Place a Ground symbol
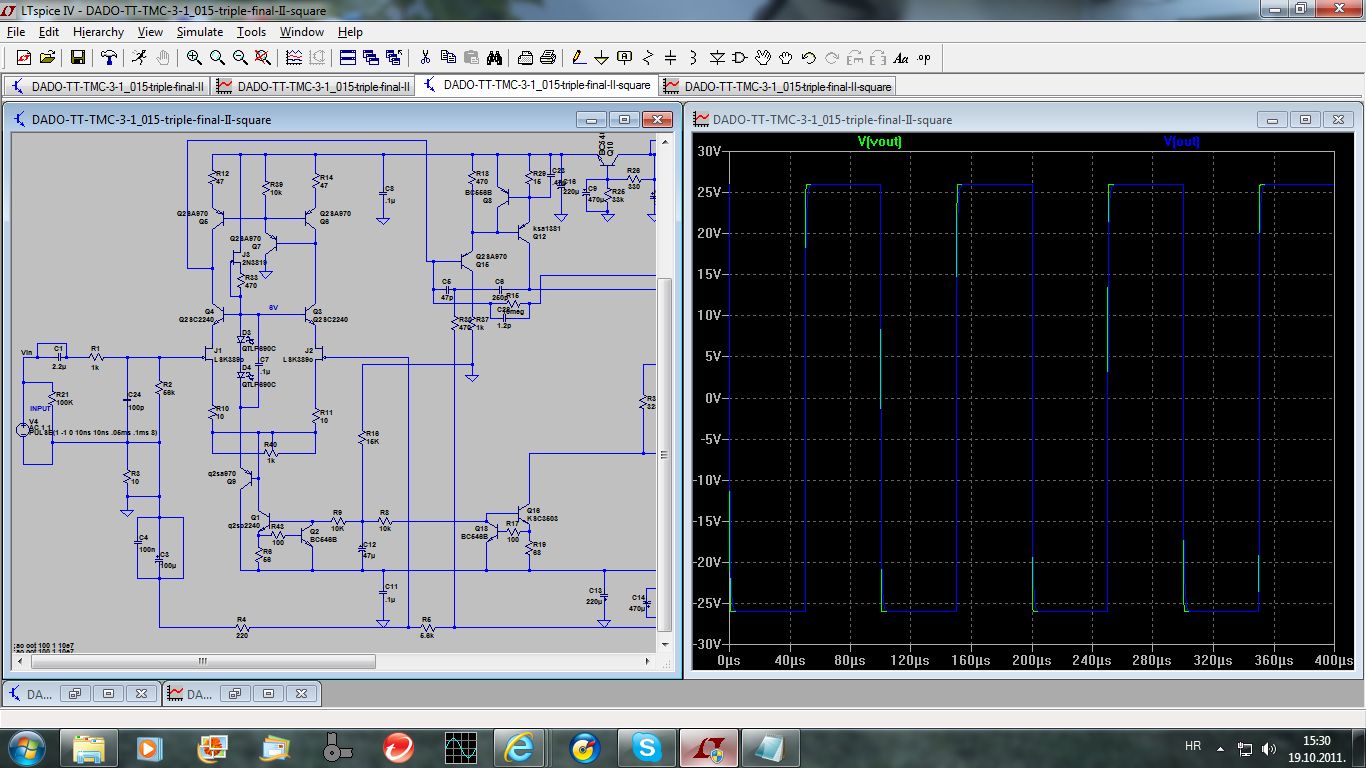The width and height of the screenshot is (1366, 768). point(601,57)
